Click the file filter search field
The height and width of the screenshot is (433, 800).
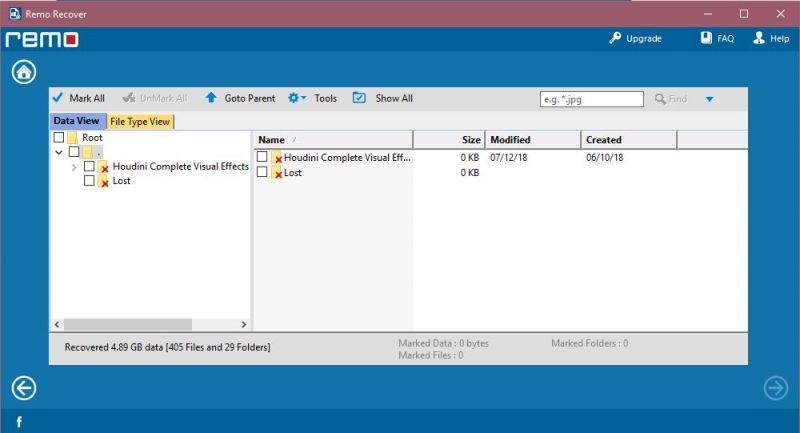[592, 99]
